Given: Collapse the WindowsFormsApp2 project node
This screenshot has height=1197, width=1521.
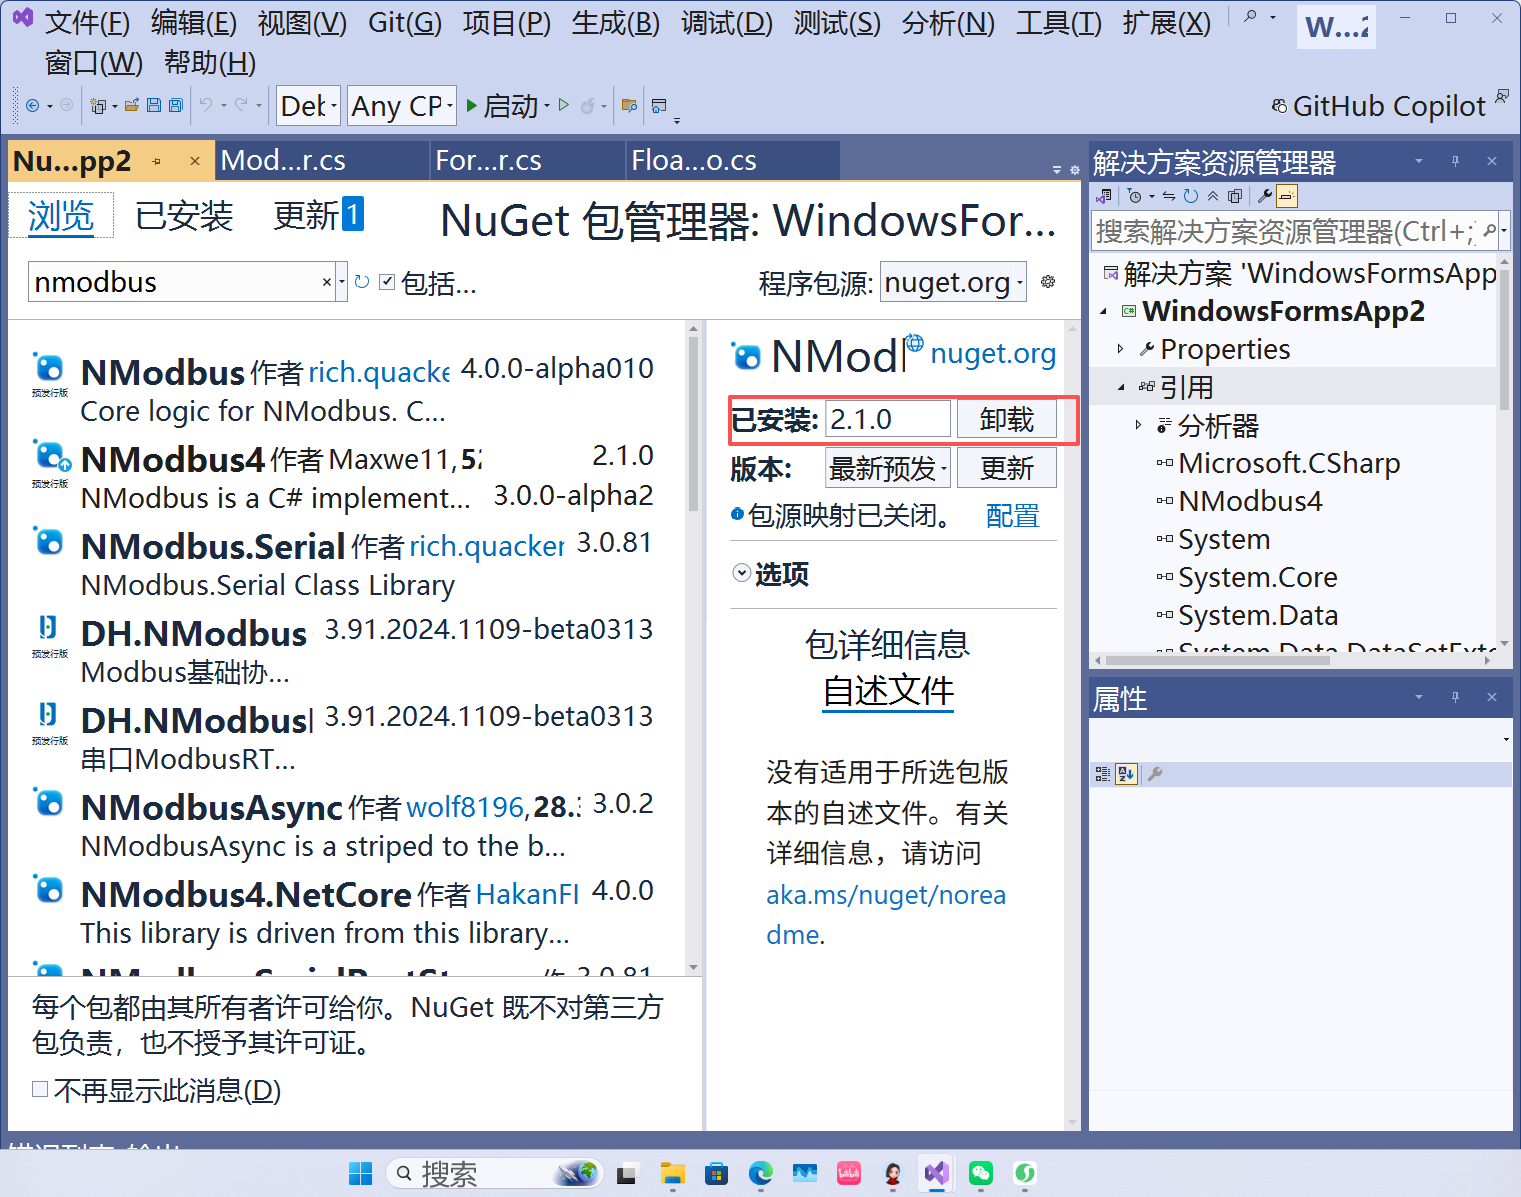Looking at the screenshot, I should [1103, 311].
